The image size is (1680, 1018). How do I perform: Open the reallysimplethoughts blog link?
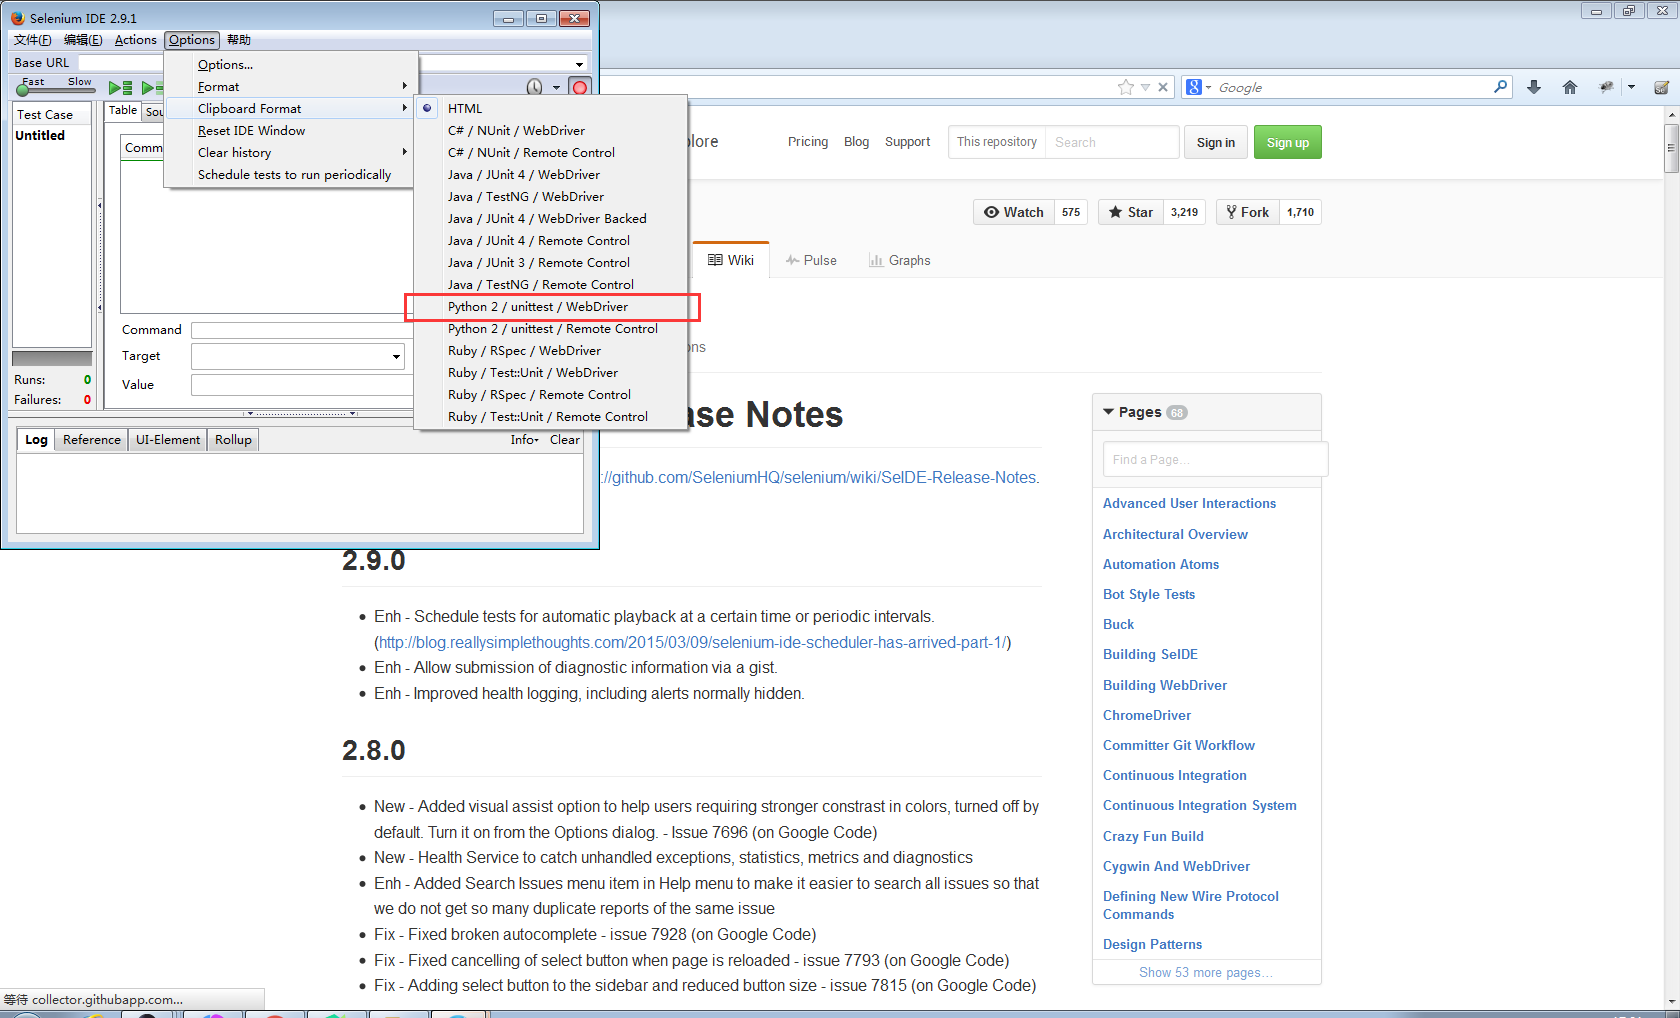[692, 643]
